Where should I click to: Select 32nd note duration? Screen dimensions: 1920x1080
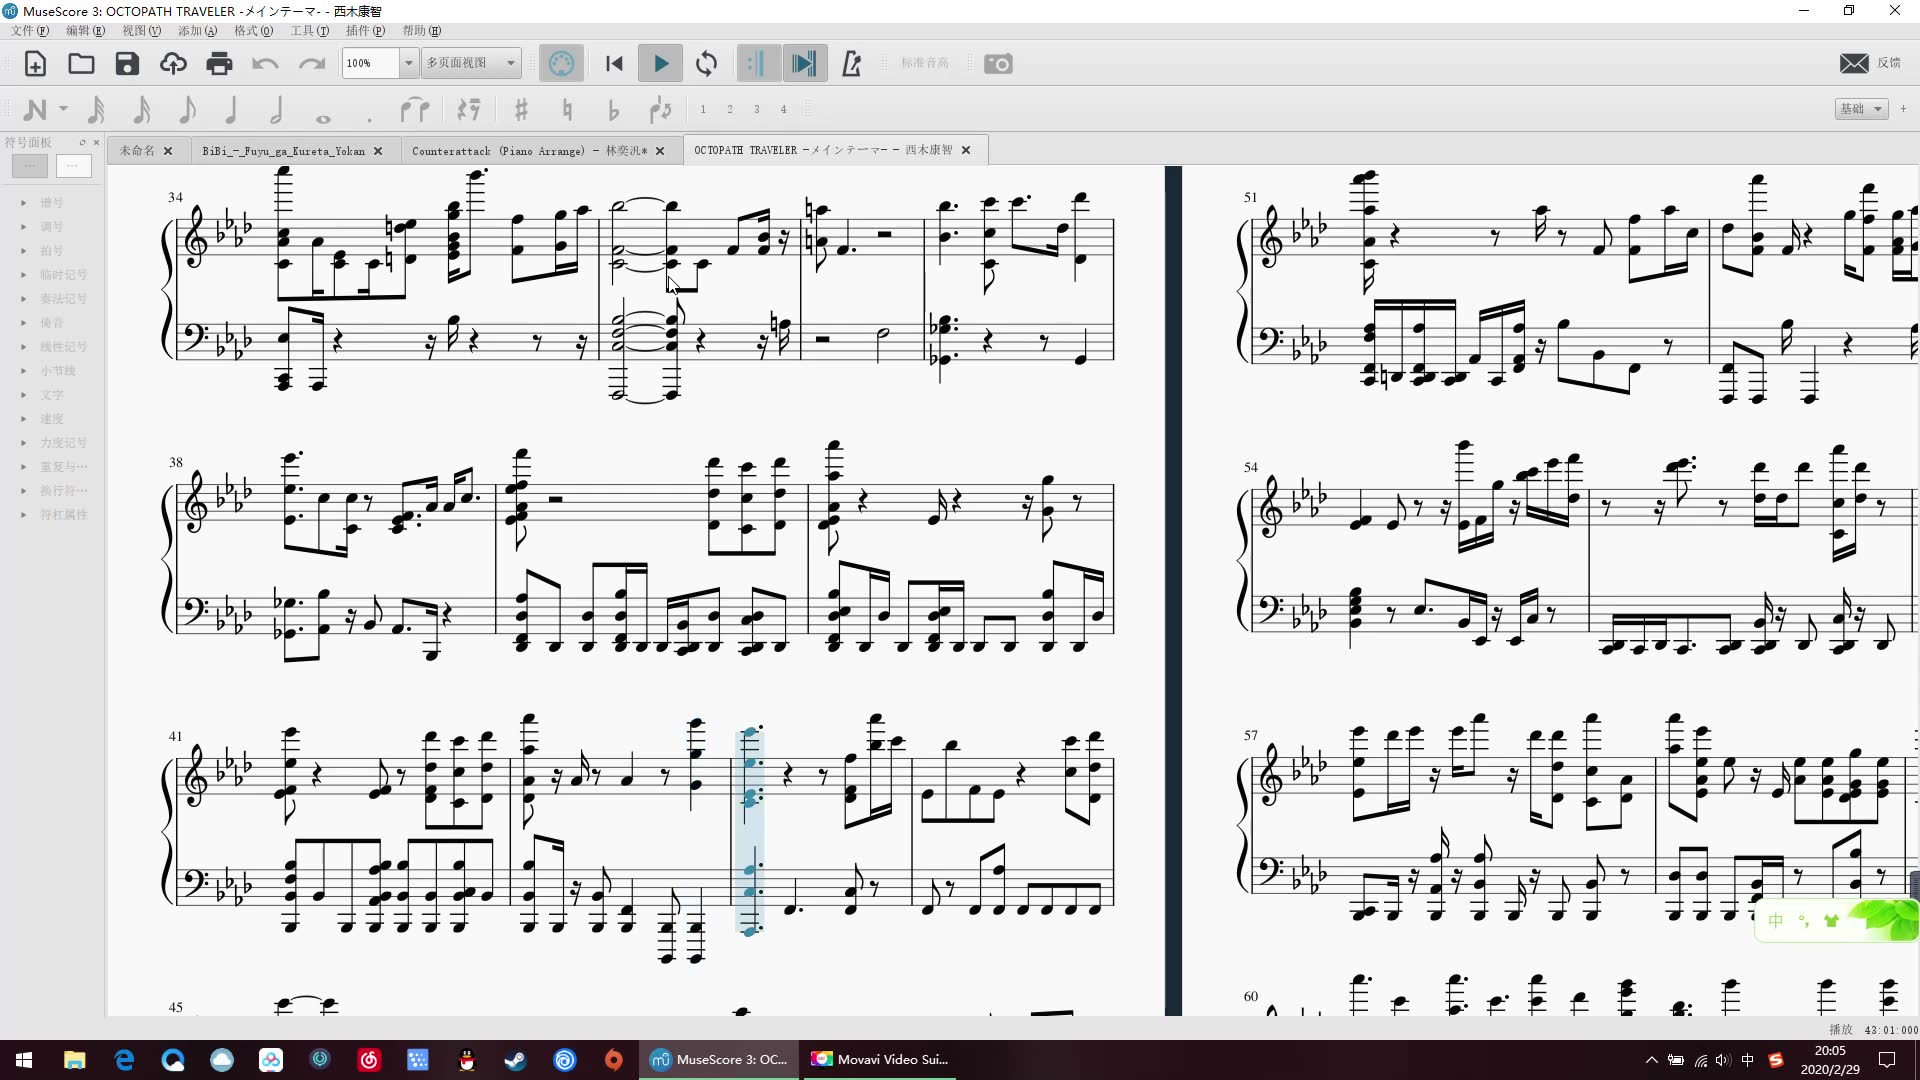pos(96,109)
